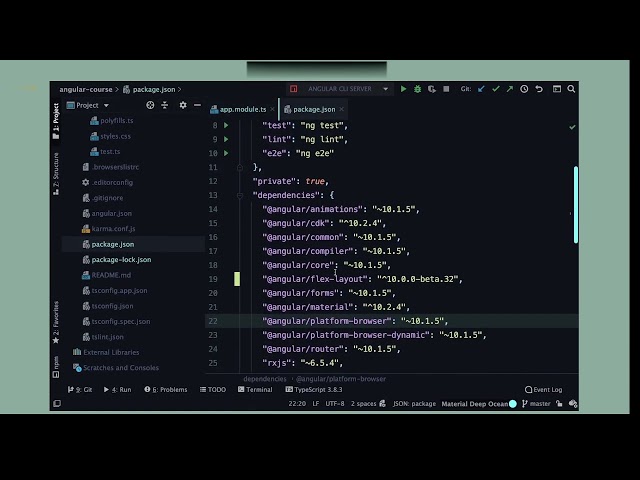Screen dimensions: 640x480
Task: Select styles.css in project tree
Action: 110,136
